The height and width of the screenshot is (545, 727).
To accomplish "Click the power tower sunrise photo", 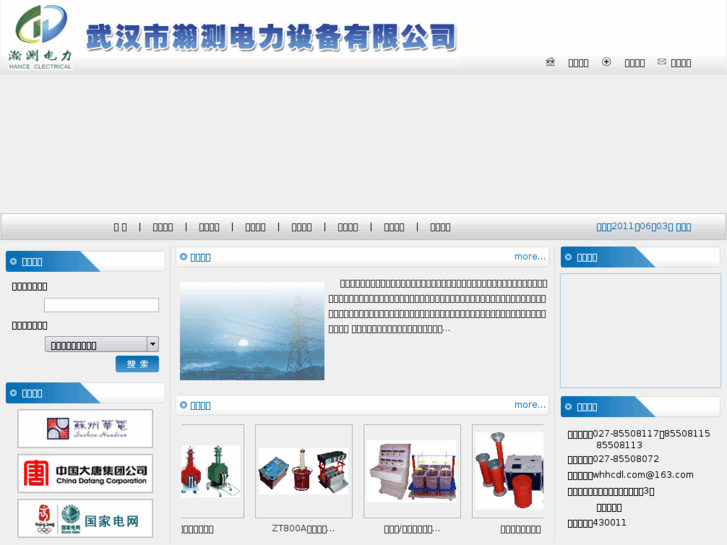I will tap(252, 331).
